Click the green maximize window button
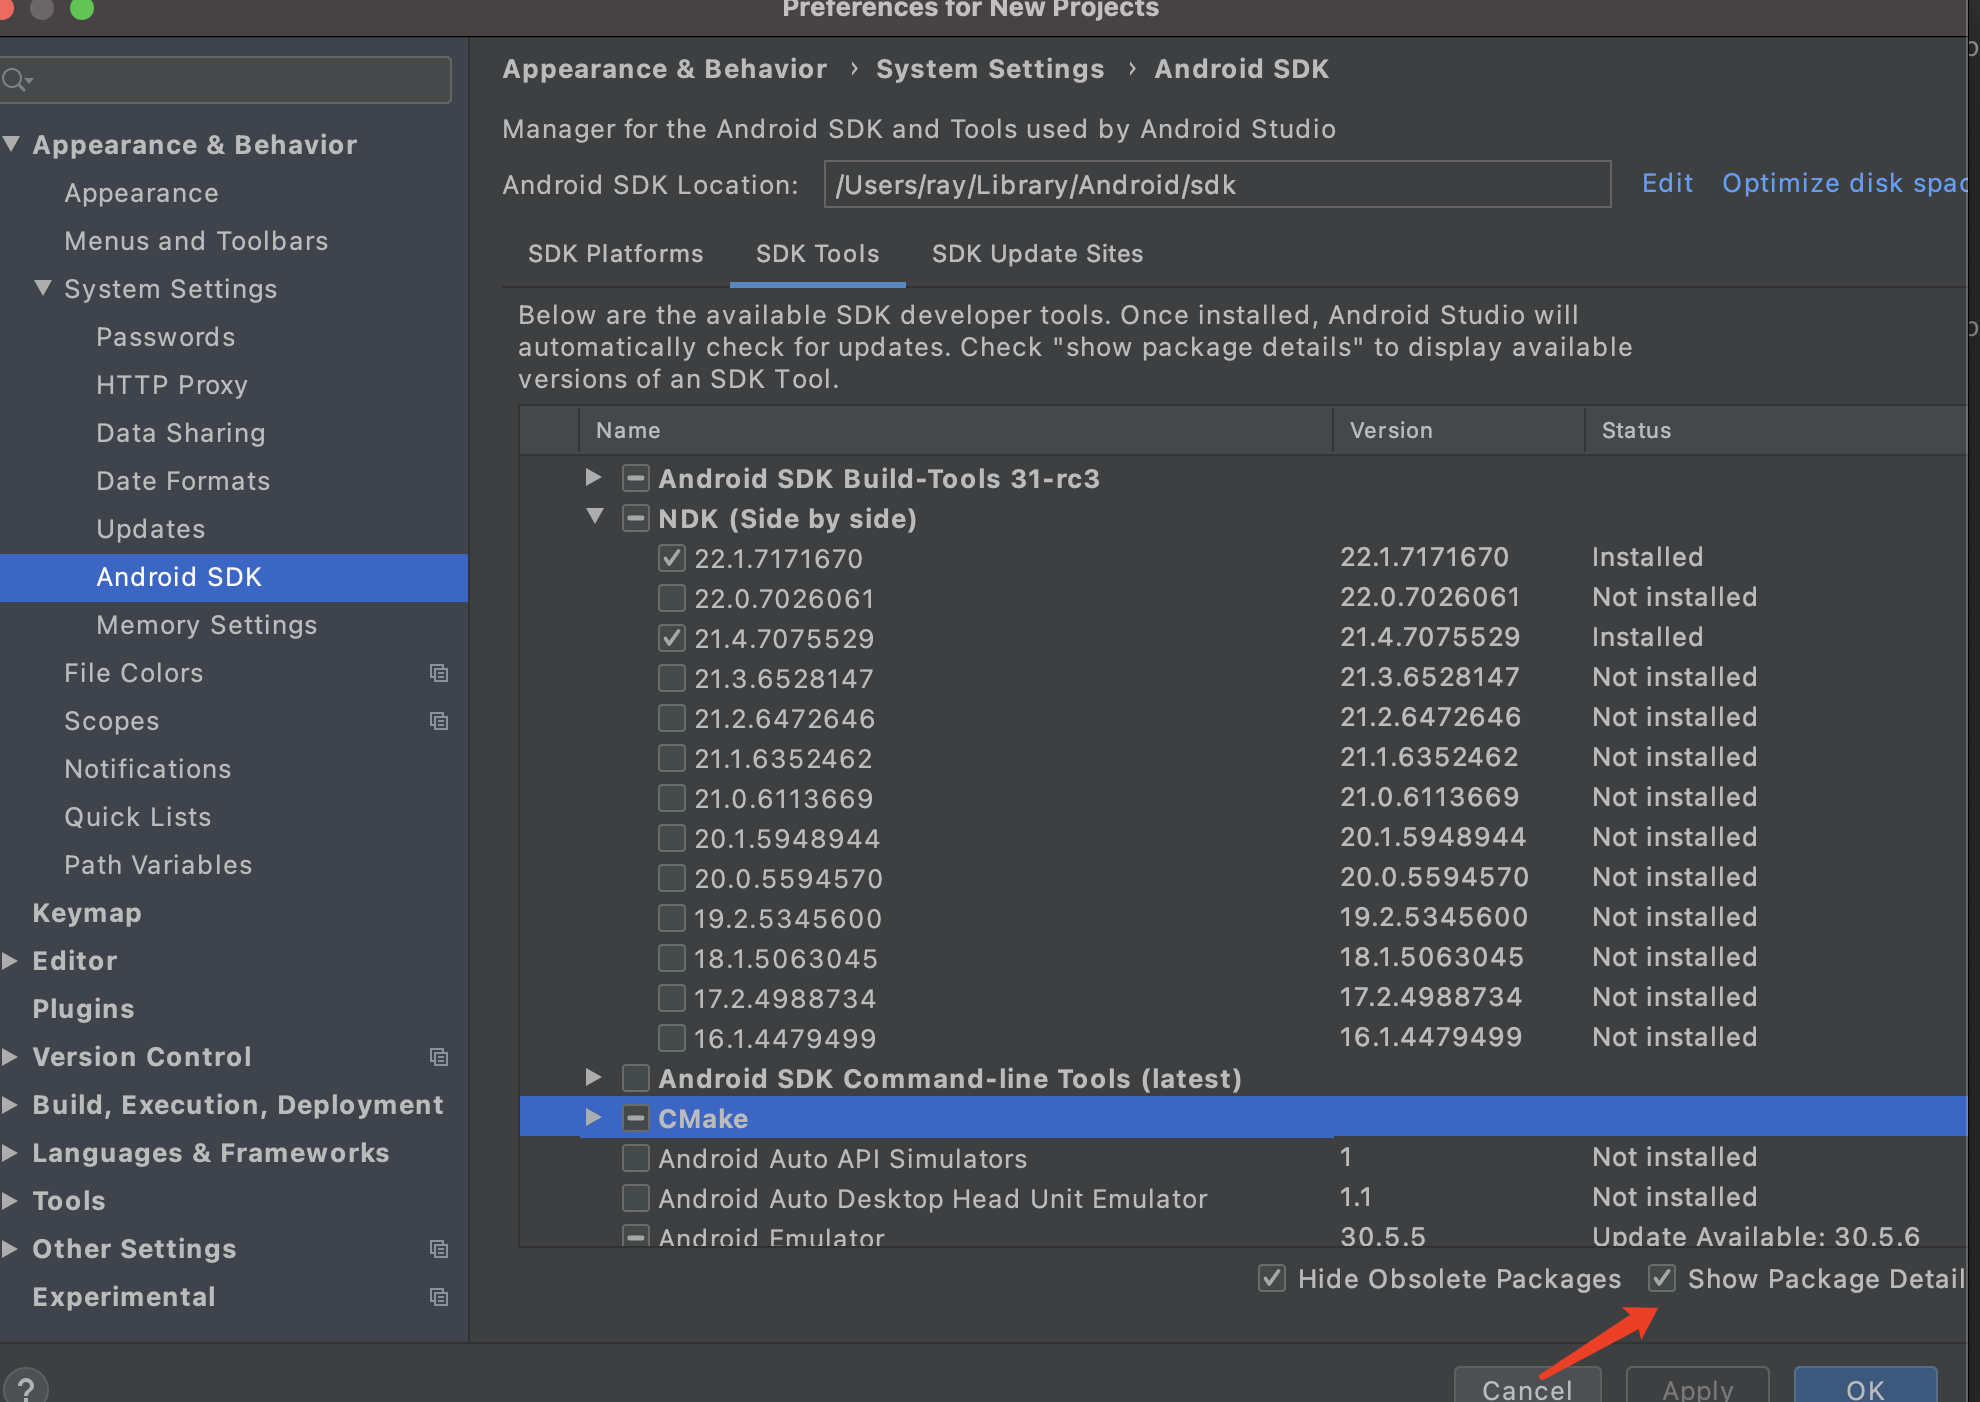The height and width of the screenshot is (1402, 1980). [82, 9]
